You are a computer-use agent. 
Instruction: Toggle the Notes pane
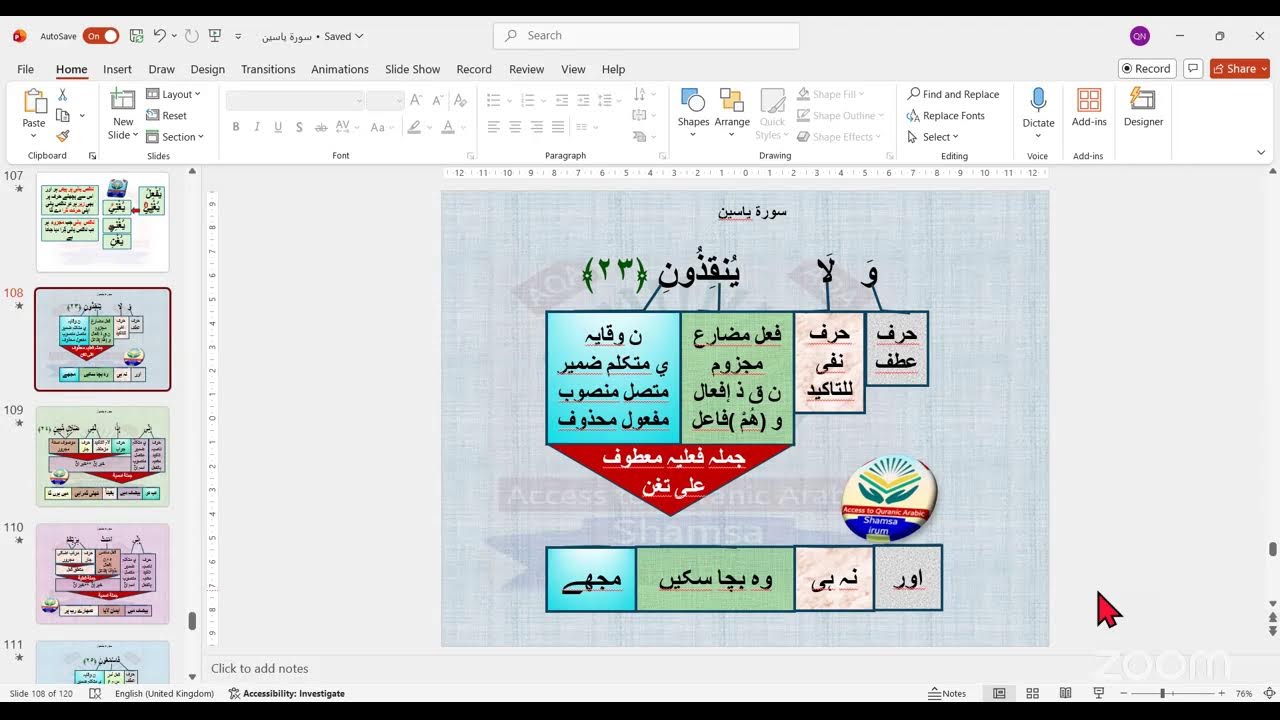tap(947, 693)
